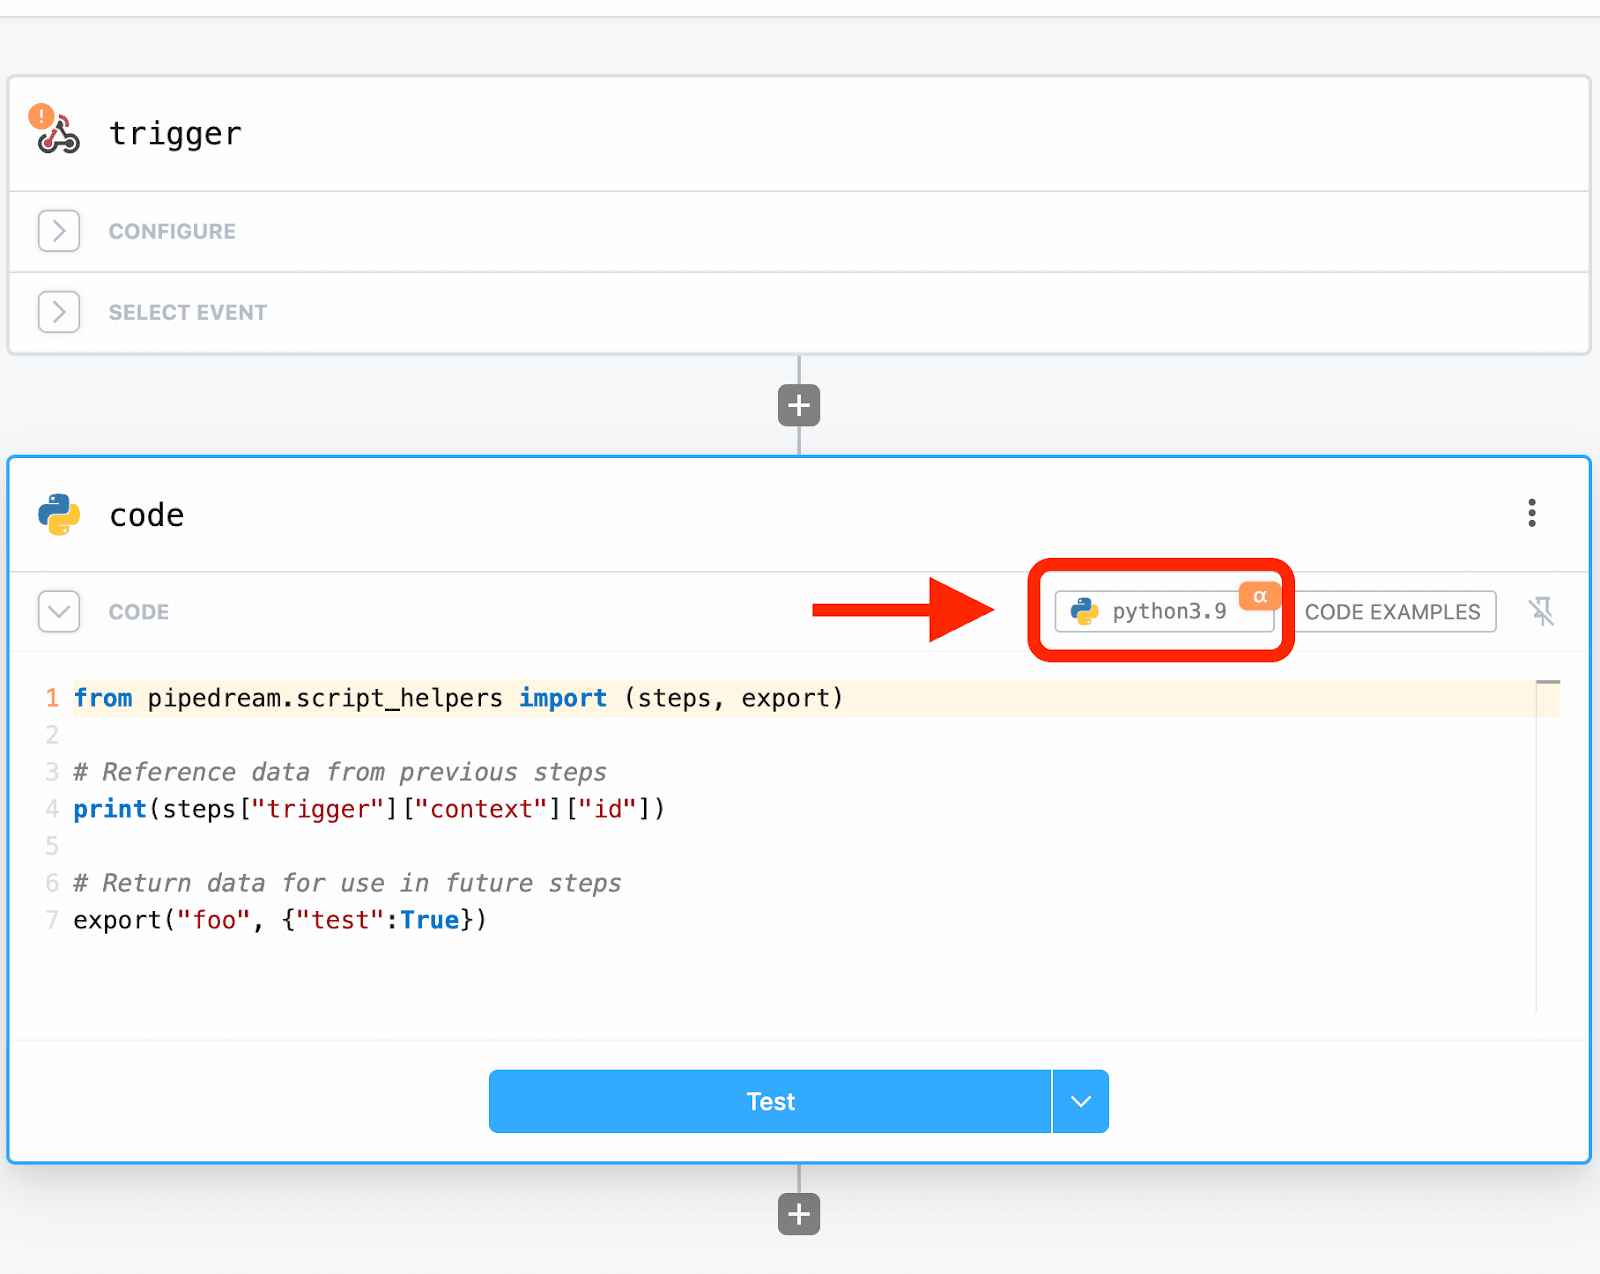Open the Test button dropdown arrow

1081,1101
